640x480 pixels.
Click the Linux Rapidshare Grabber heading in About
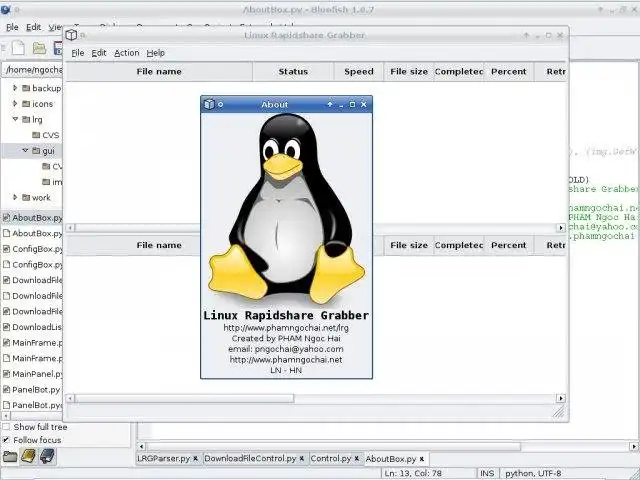[286, 315]
